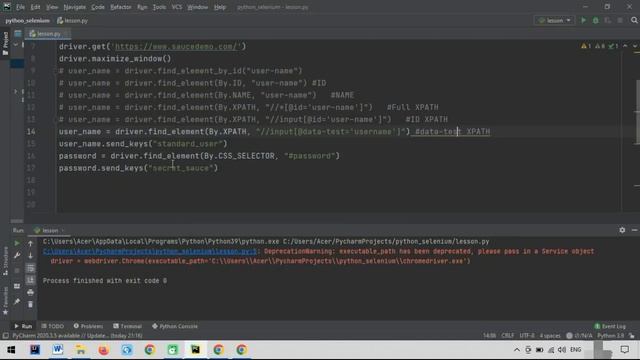This screenshot has height=360, width=640.
Task: Click the Stop icon in top toolbar
Action: [x=620, y=20]
